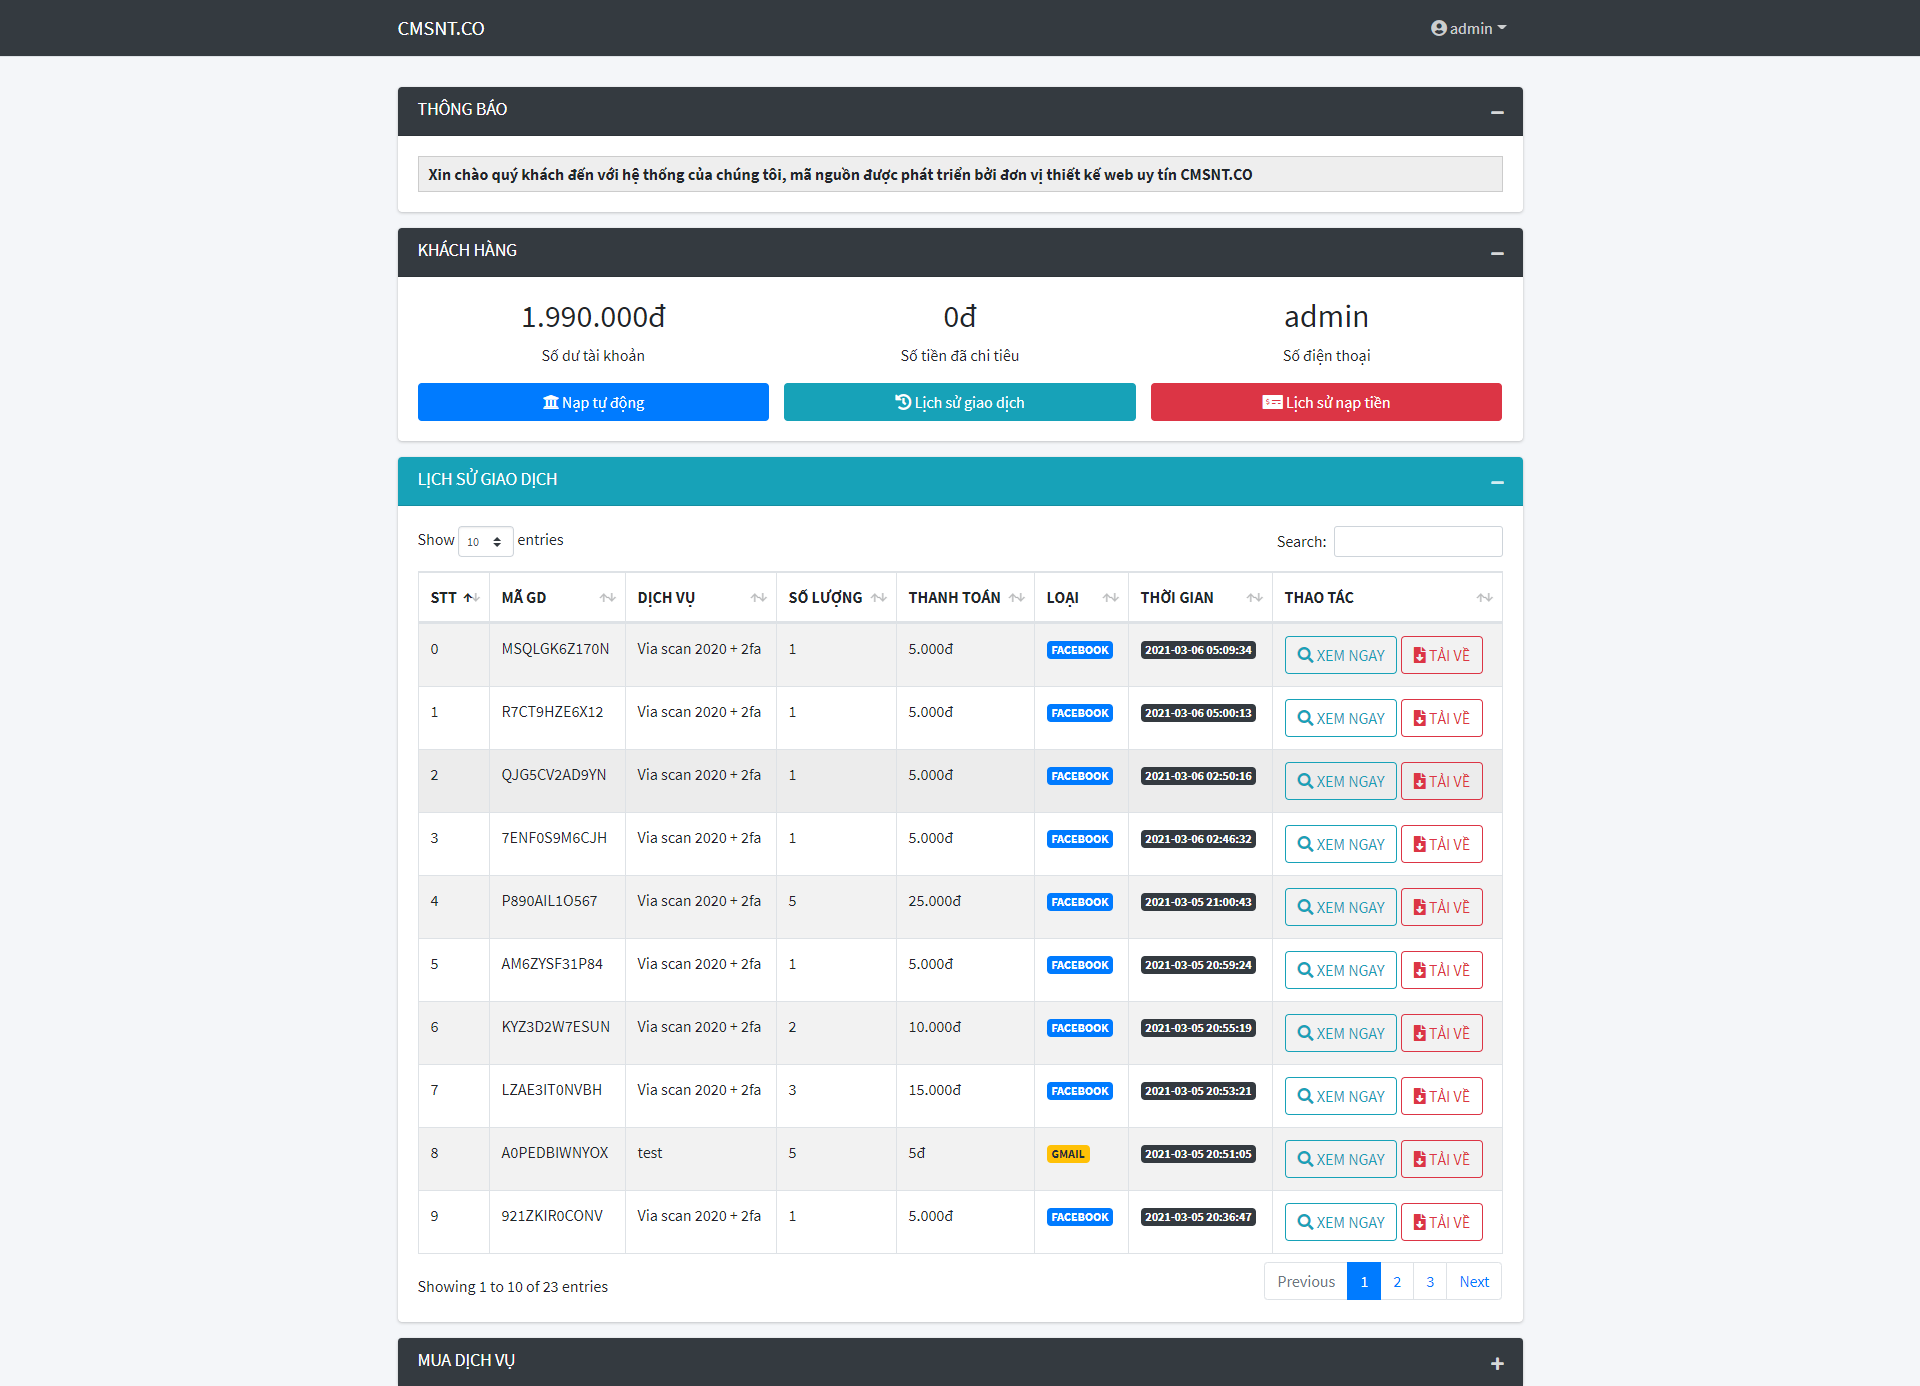Go to pagination page 2
This screenshot has width=1920, height=1386.
1396,1281
